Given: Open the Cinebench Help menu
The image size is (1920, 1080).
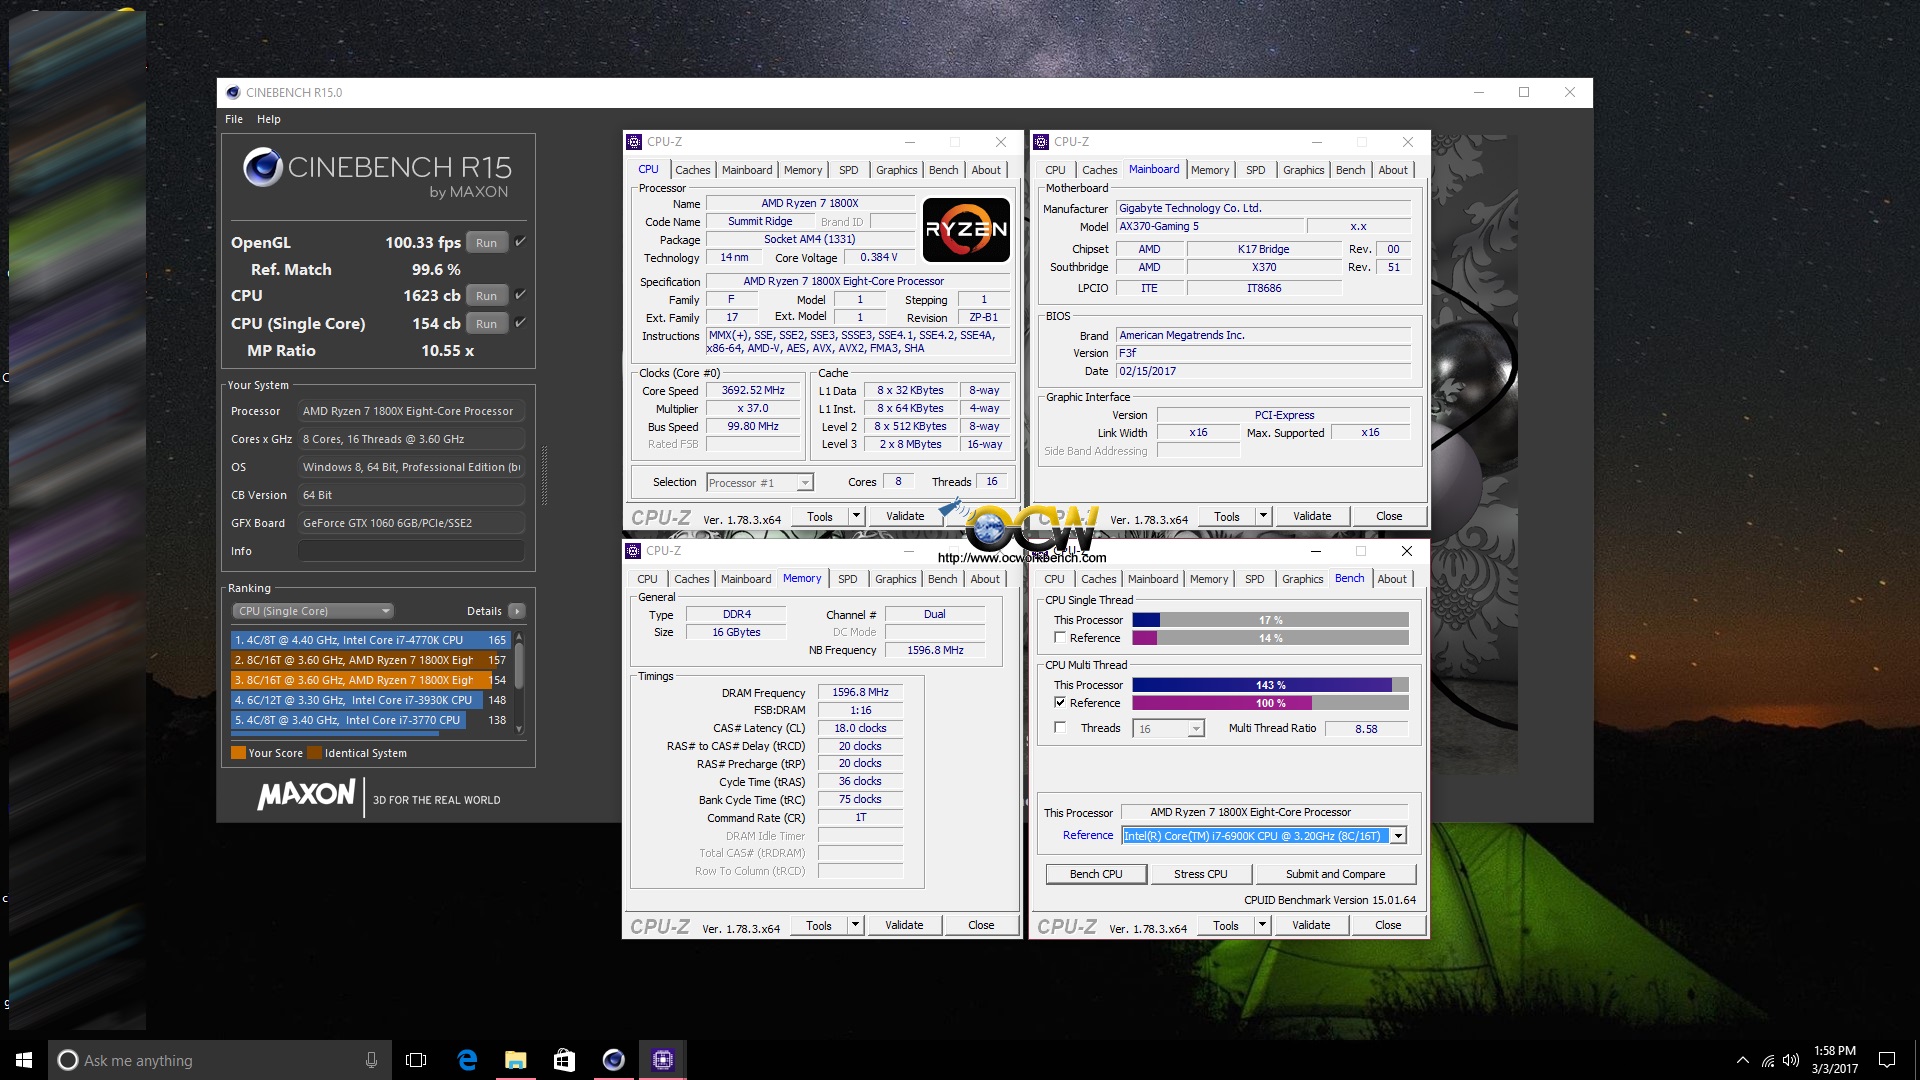Looking at the screenshot, I should 269,119.
